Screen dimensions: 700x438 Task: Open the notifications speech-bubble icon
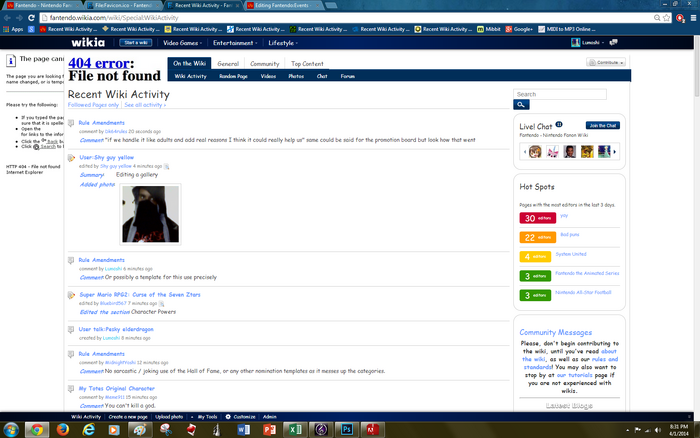pyautogui.click(x=614, y=42)
